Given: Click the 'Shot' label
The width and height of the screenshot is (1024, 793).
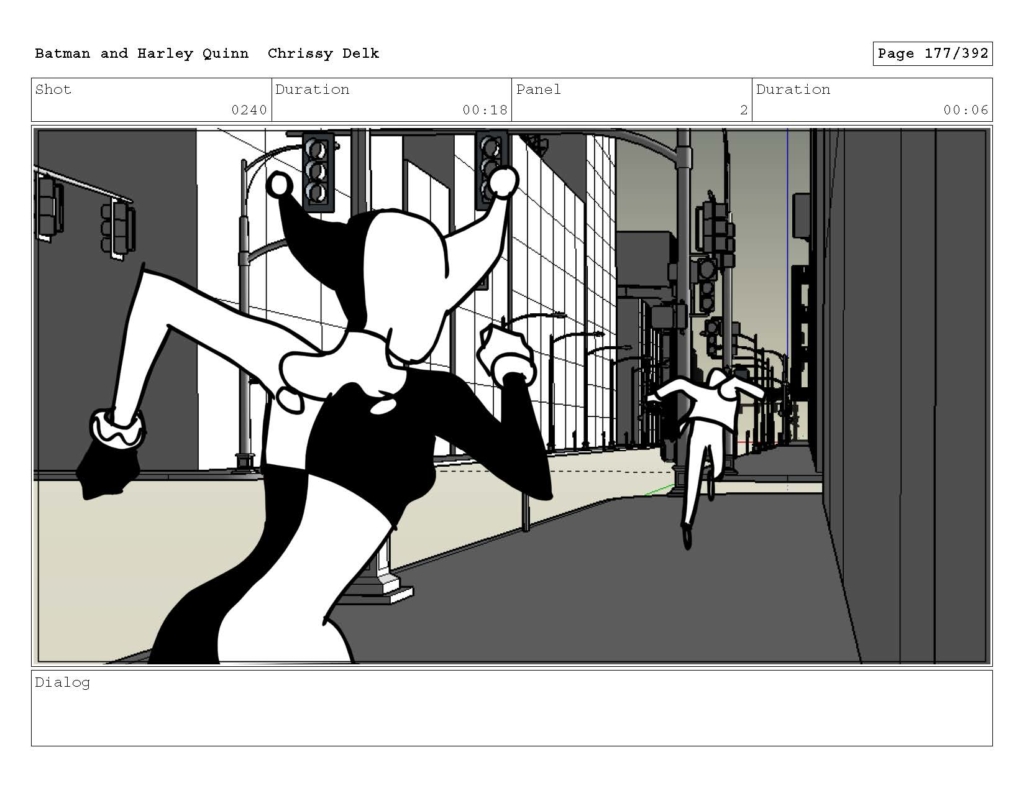Looking at the screenshot, I should (53, 89).
